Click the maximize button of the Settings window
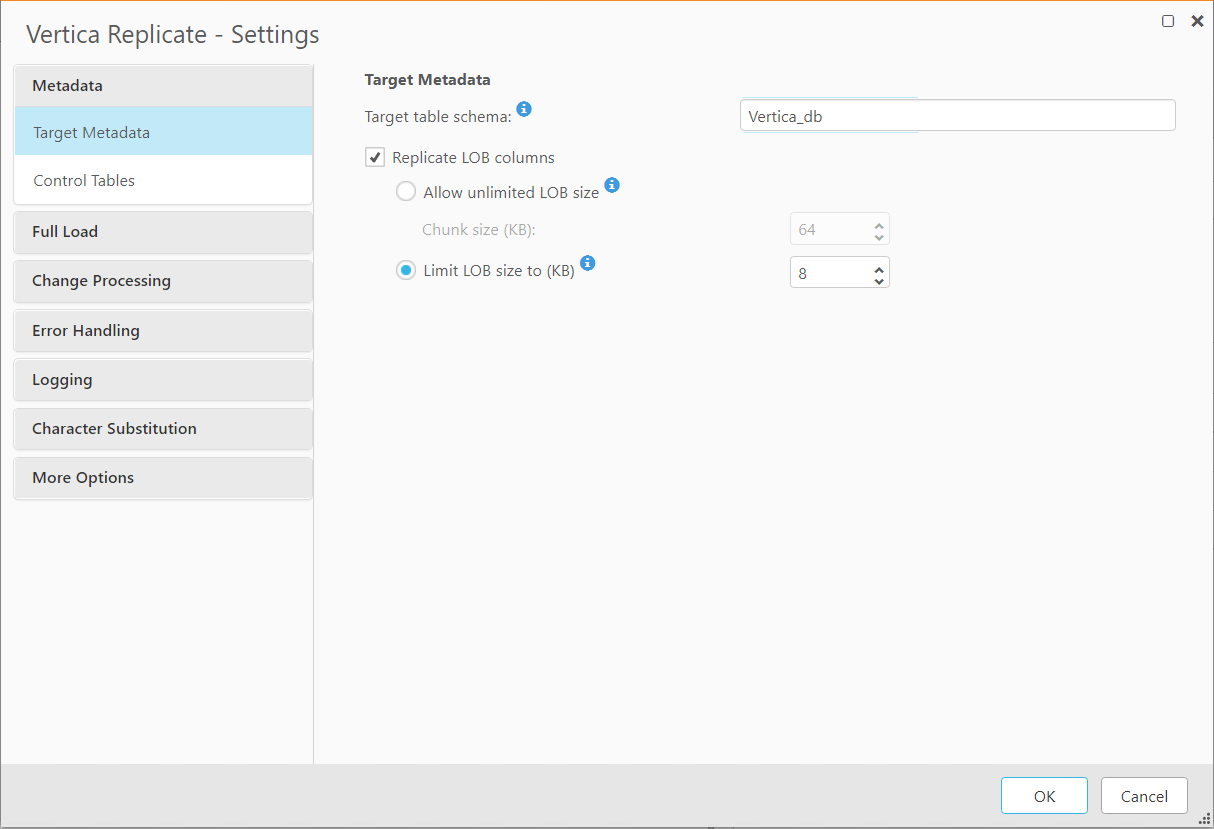Screen dimensions: 1214x829 click(1168, 20)
